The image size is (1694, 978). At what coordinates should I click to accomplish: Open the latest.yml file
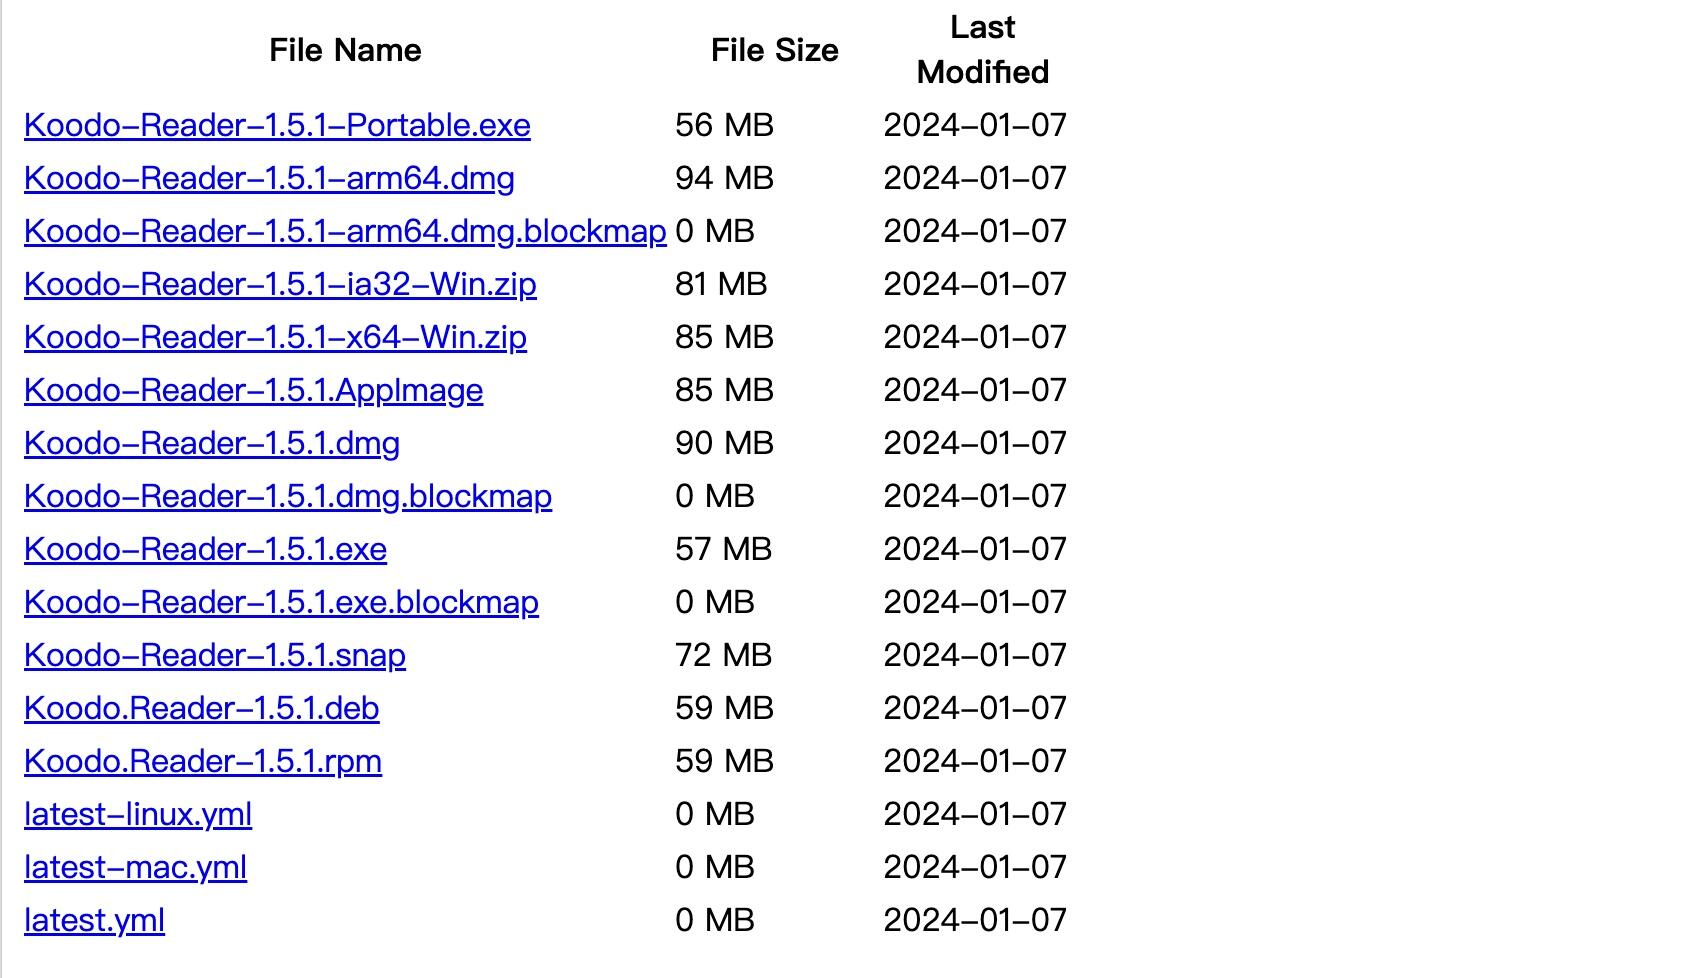94,920
